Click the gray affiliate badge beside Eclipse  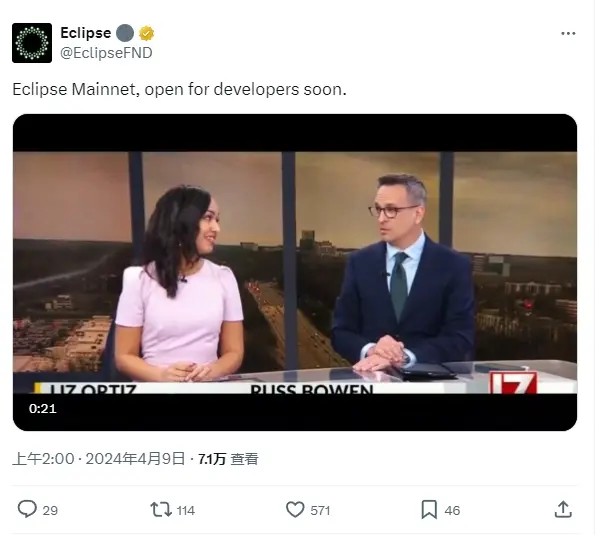tap(125, 34)
